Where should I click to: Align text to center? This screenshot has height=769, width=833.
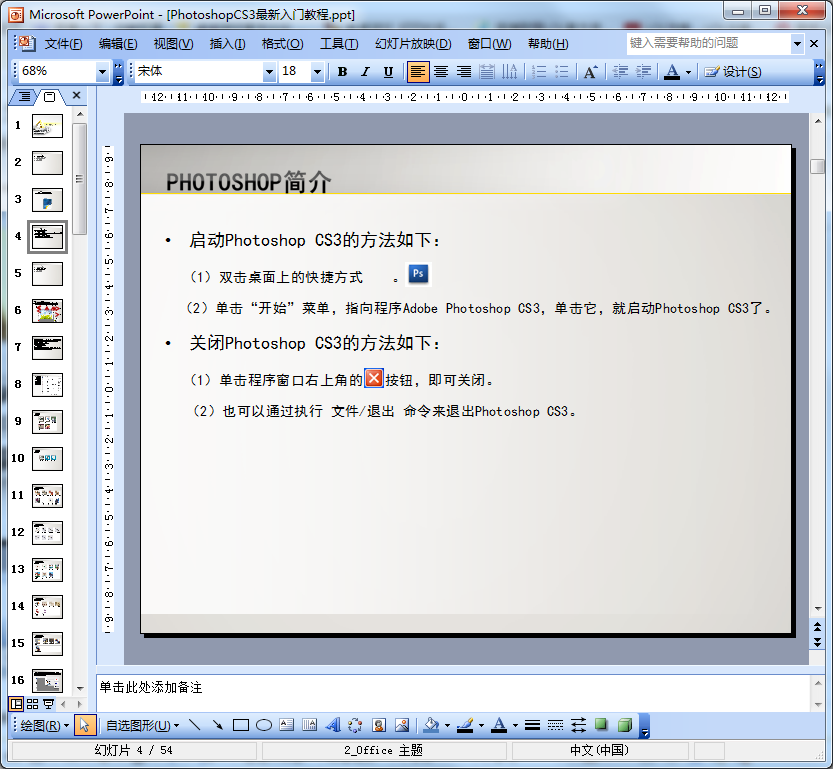click(440, 72)
